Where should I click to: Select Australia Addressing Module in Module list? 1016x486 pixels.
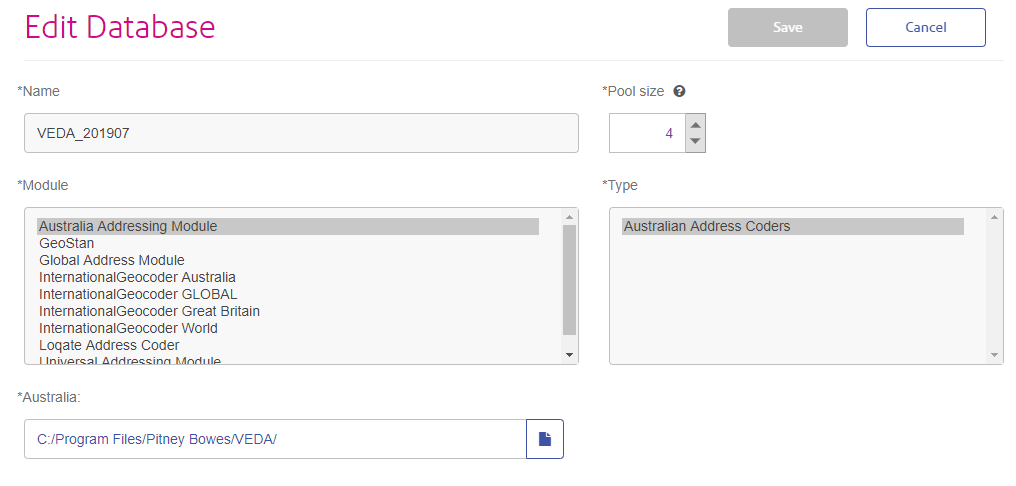tap(288, 226)
